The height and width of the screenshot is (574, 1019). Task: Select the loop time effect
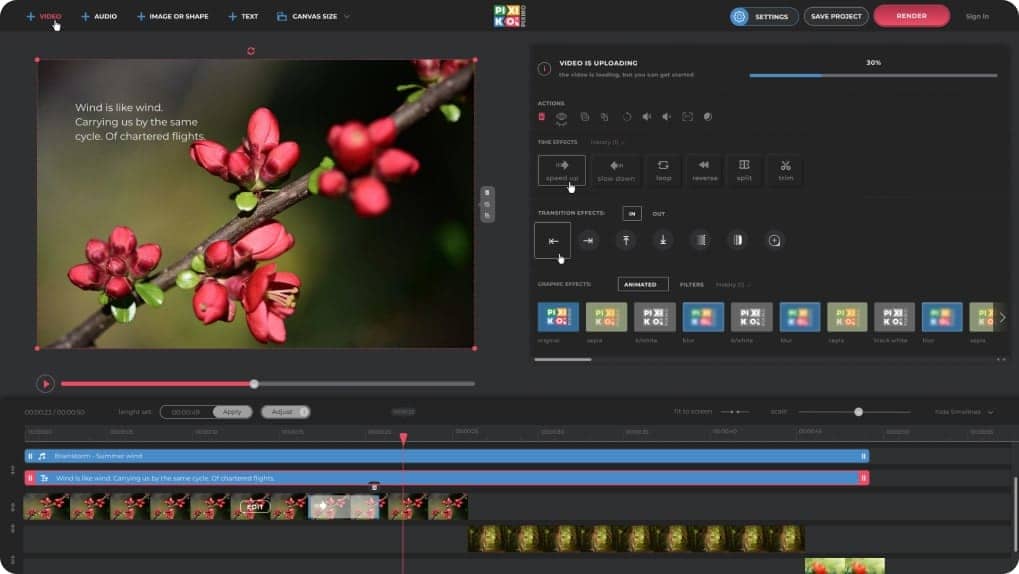(663, 169)
